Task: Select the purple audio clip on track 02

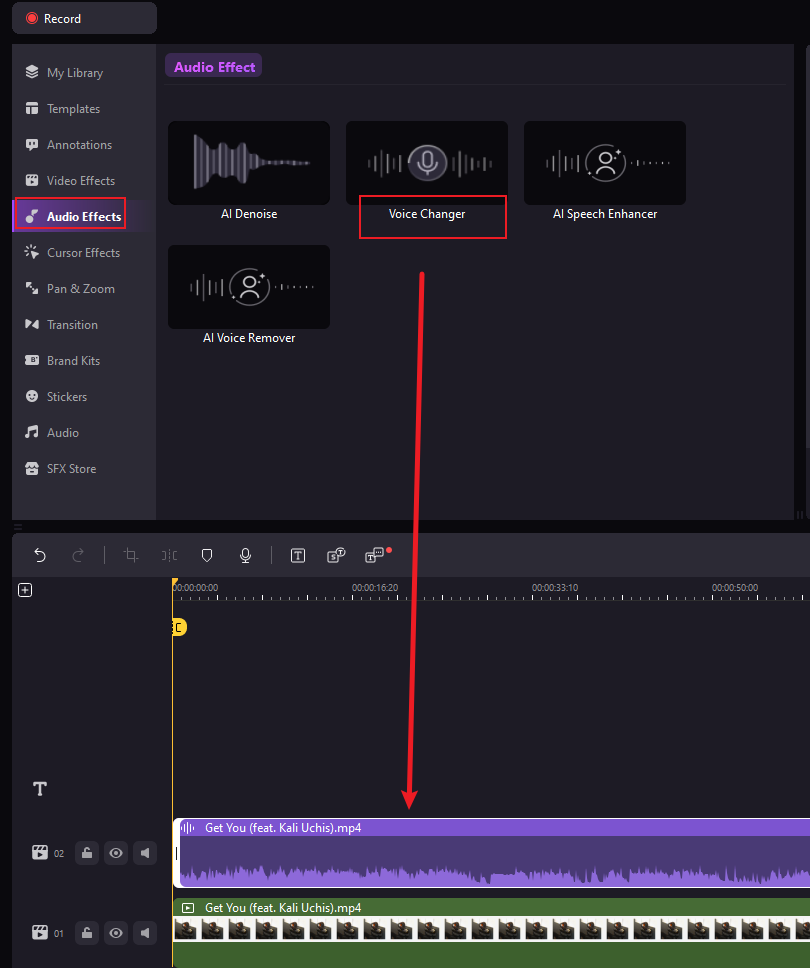Action: 491,853
